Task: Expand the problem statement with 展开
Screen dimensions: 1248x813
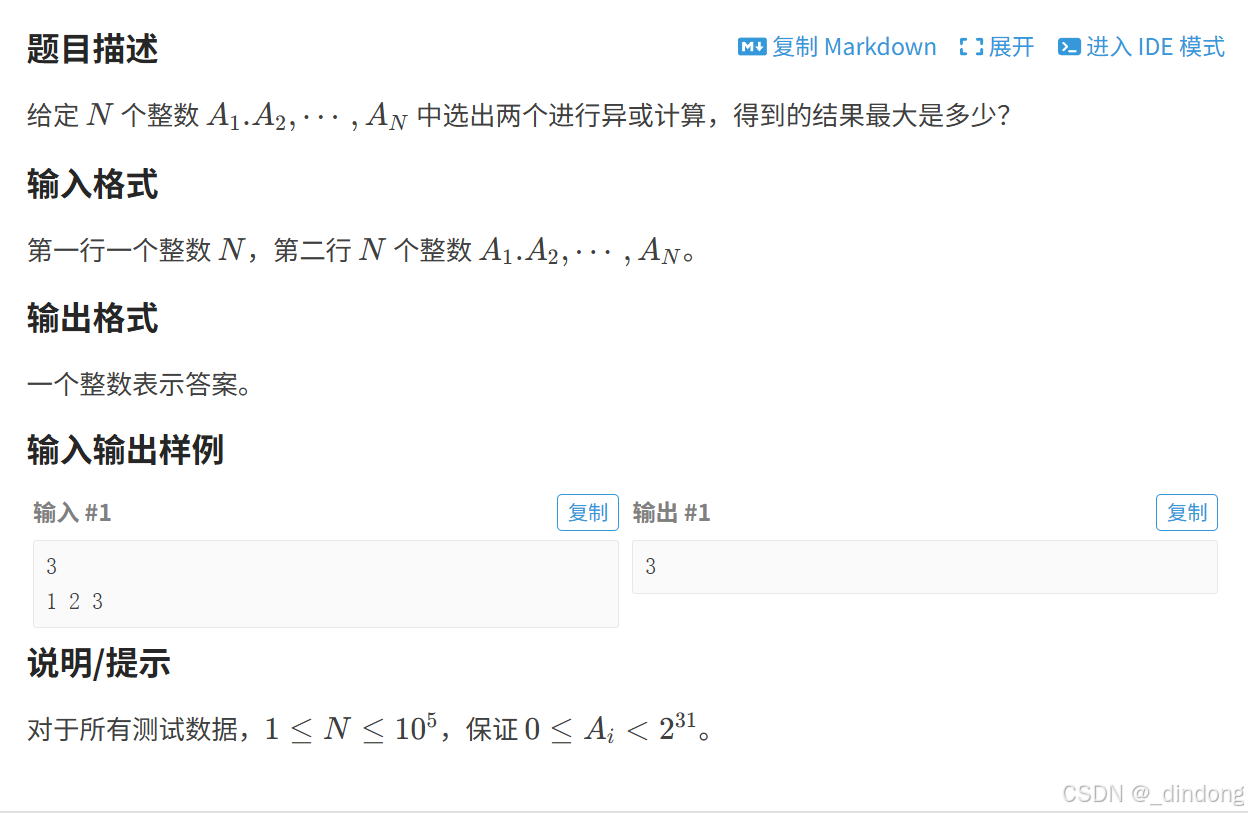Action: click(1011, 47)
